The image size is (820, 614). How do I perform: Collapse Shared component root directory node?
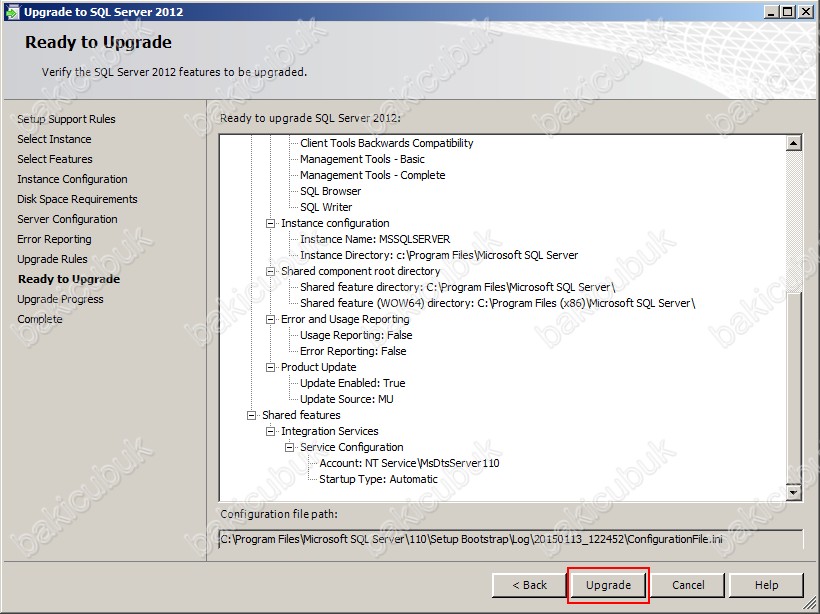point(270,271)
